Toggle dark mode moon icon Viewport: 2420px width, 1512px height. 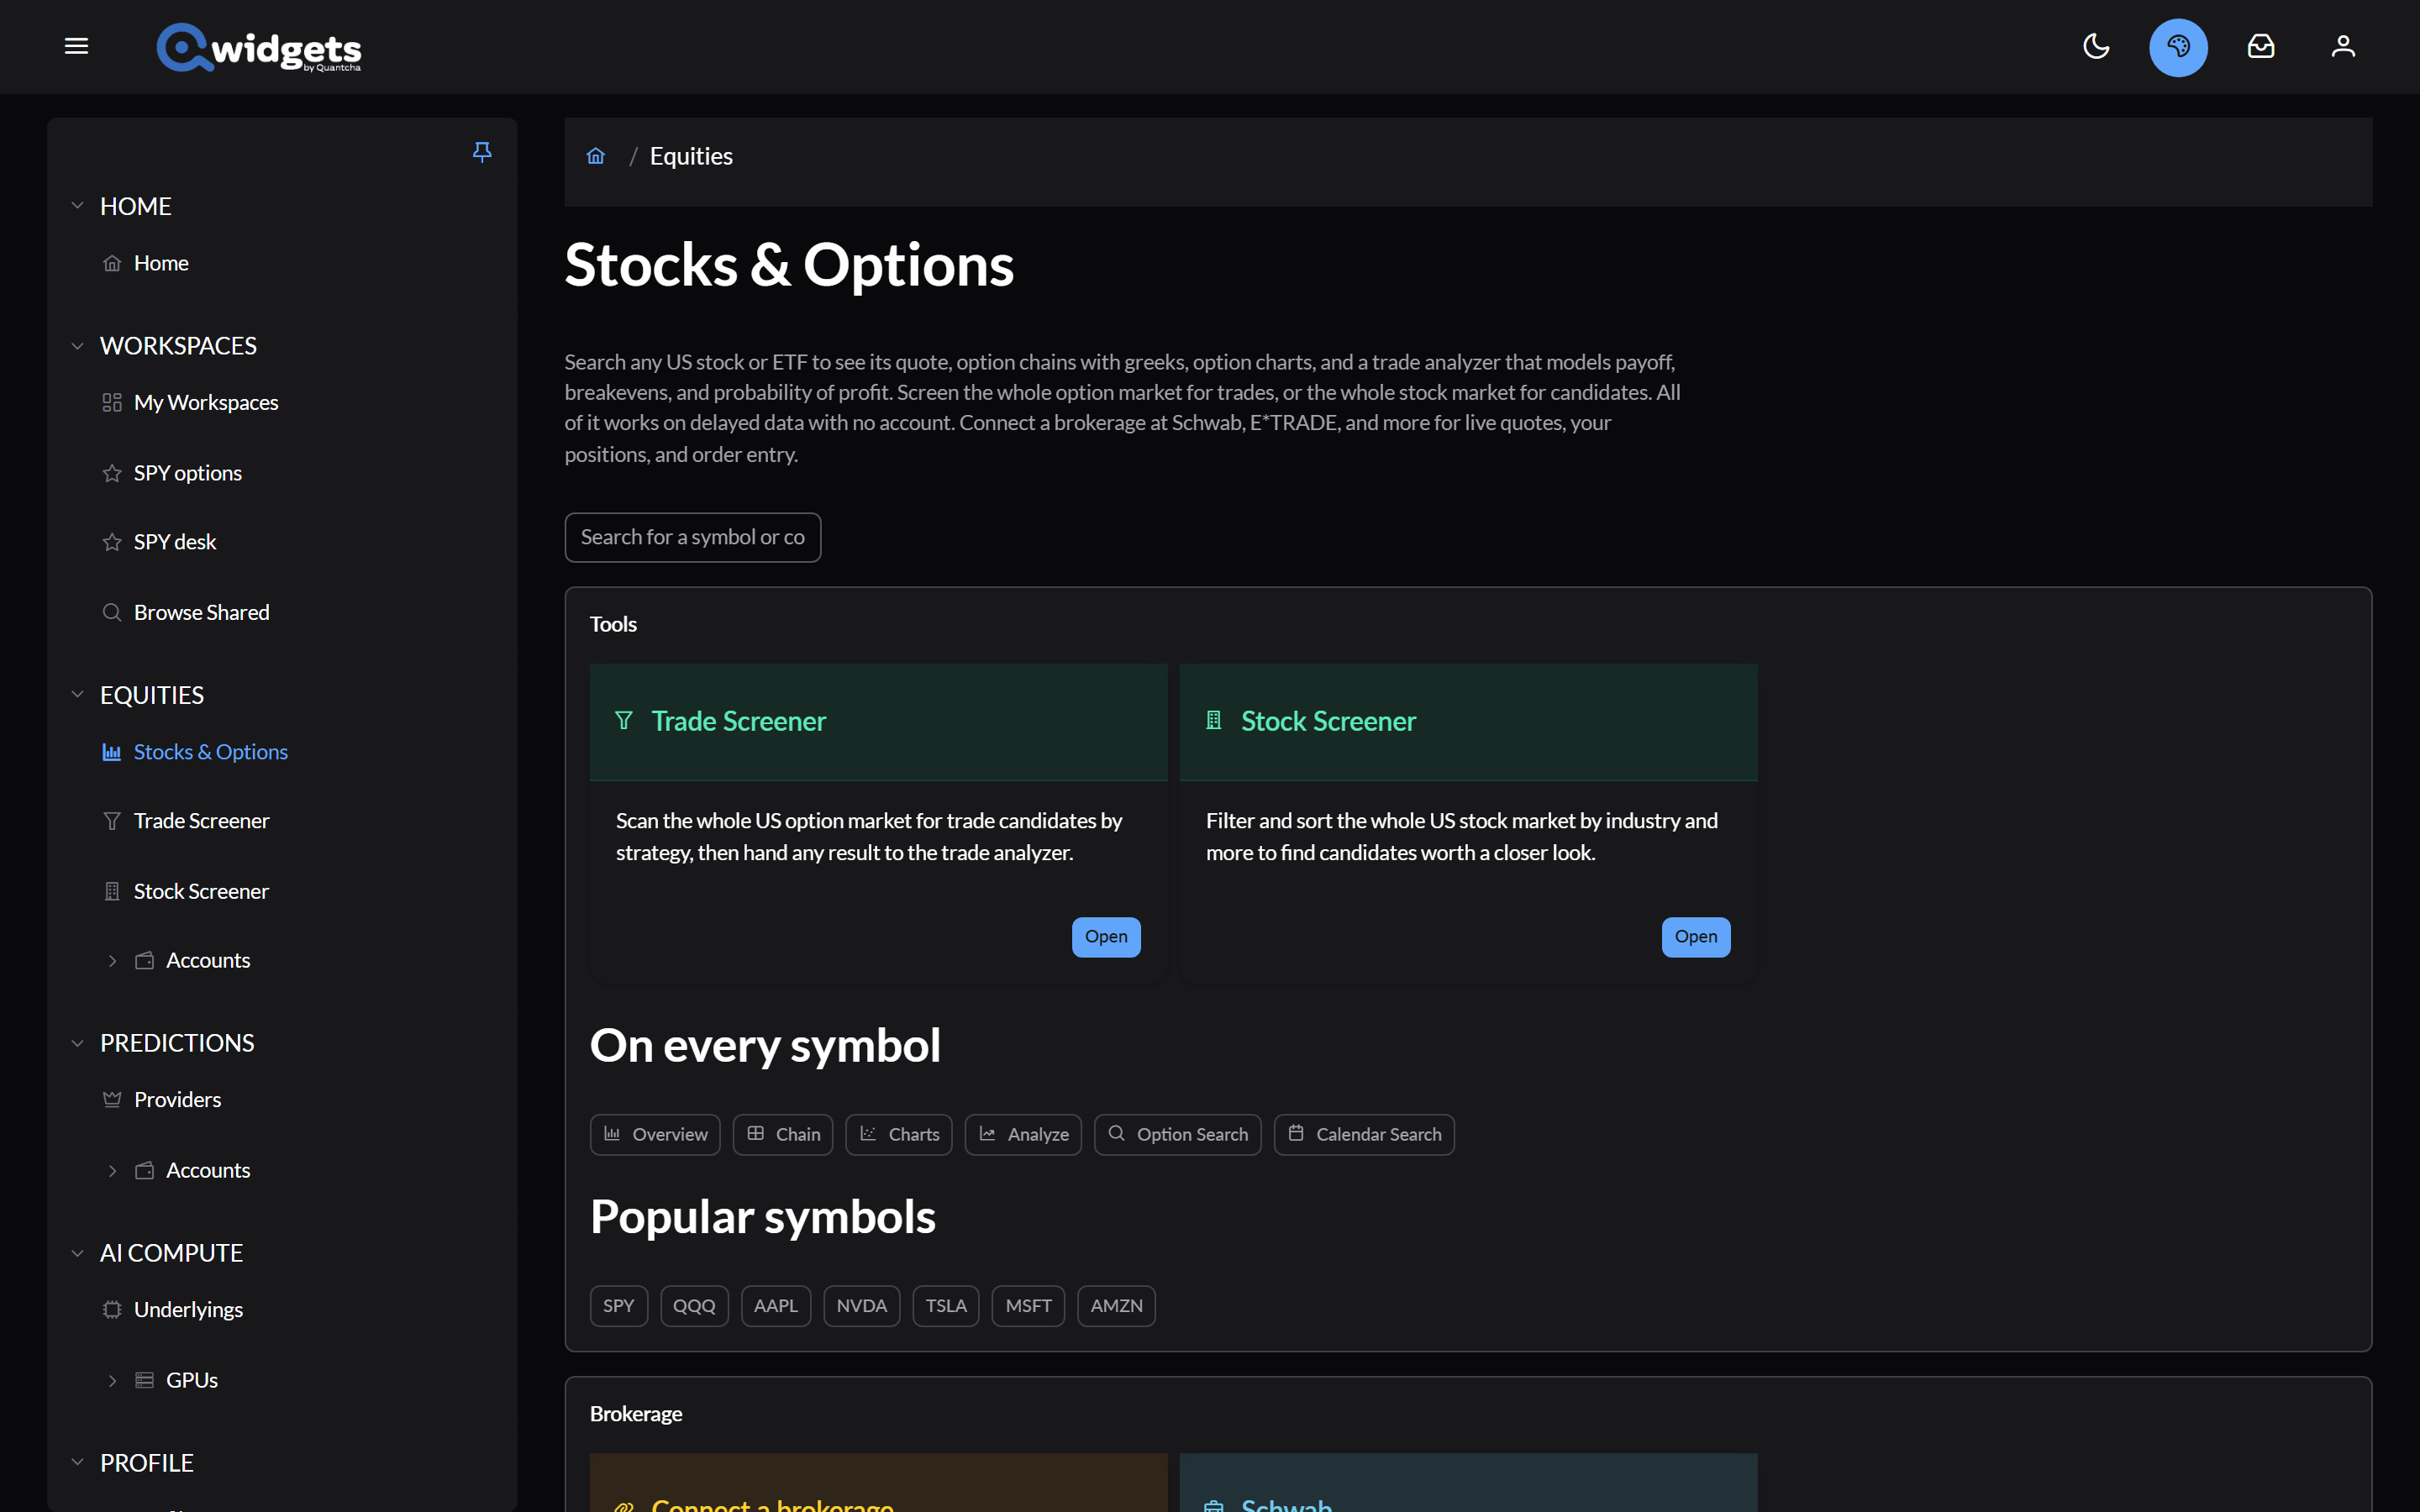click(2096, 46)
